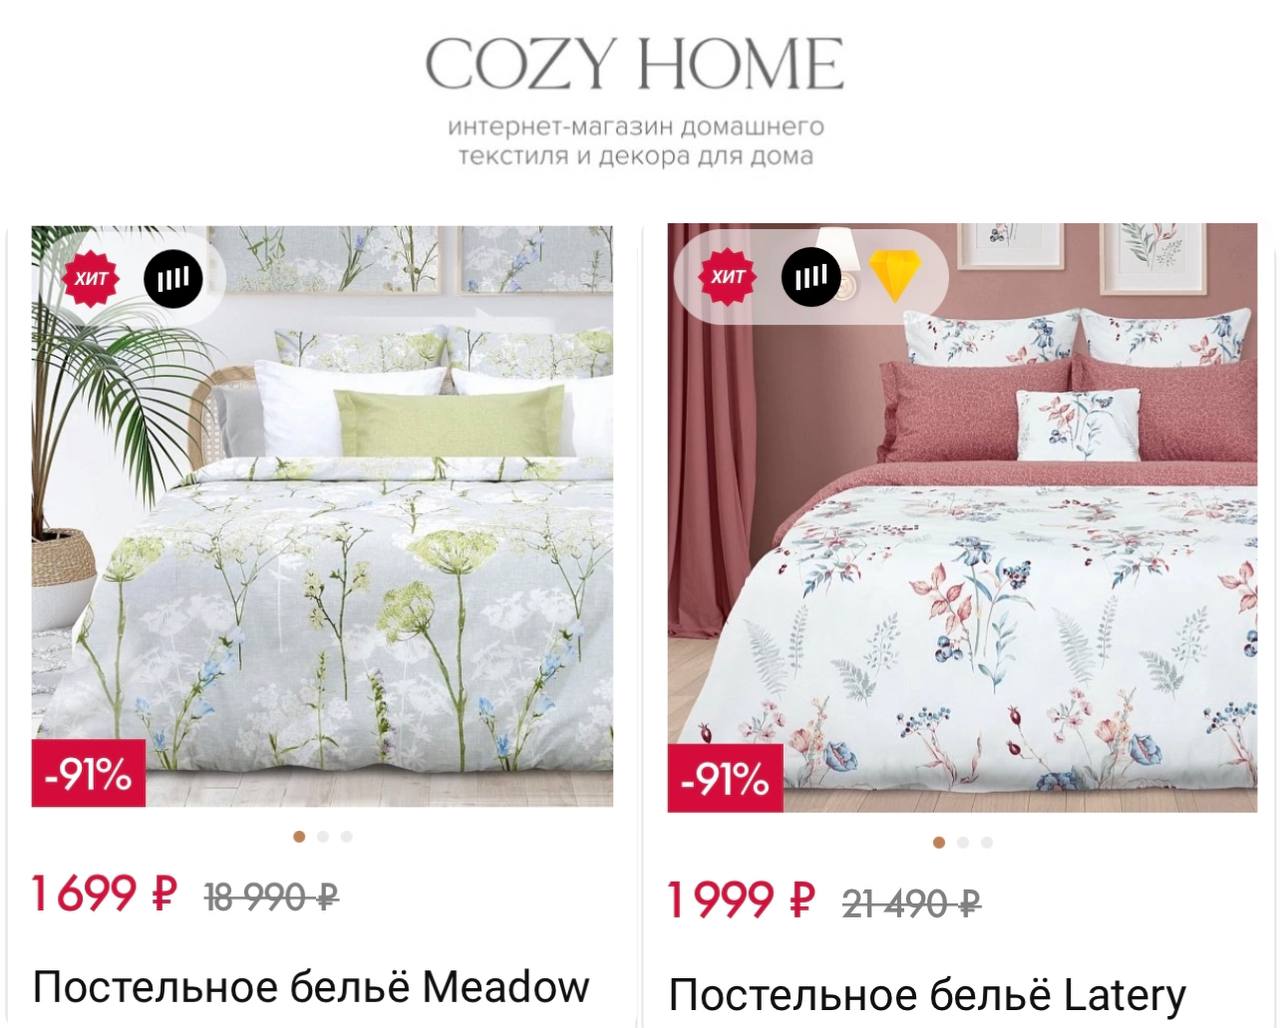
Task: Open Постельное бельё Latery product title
Action: click(x=927, y=995)
